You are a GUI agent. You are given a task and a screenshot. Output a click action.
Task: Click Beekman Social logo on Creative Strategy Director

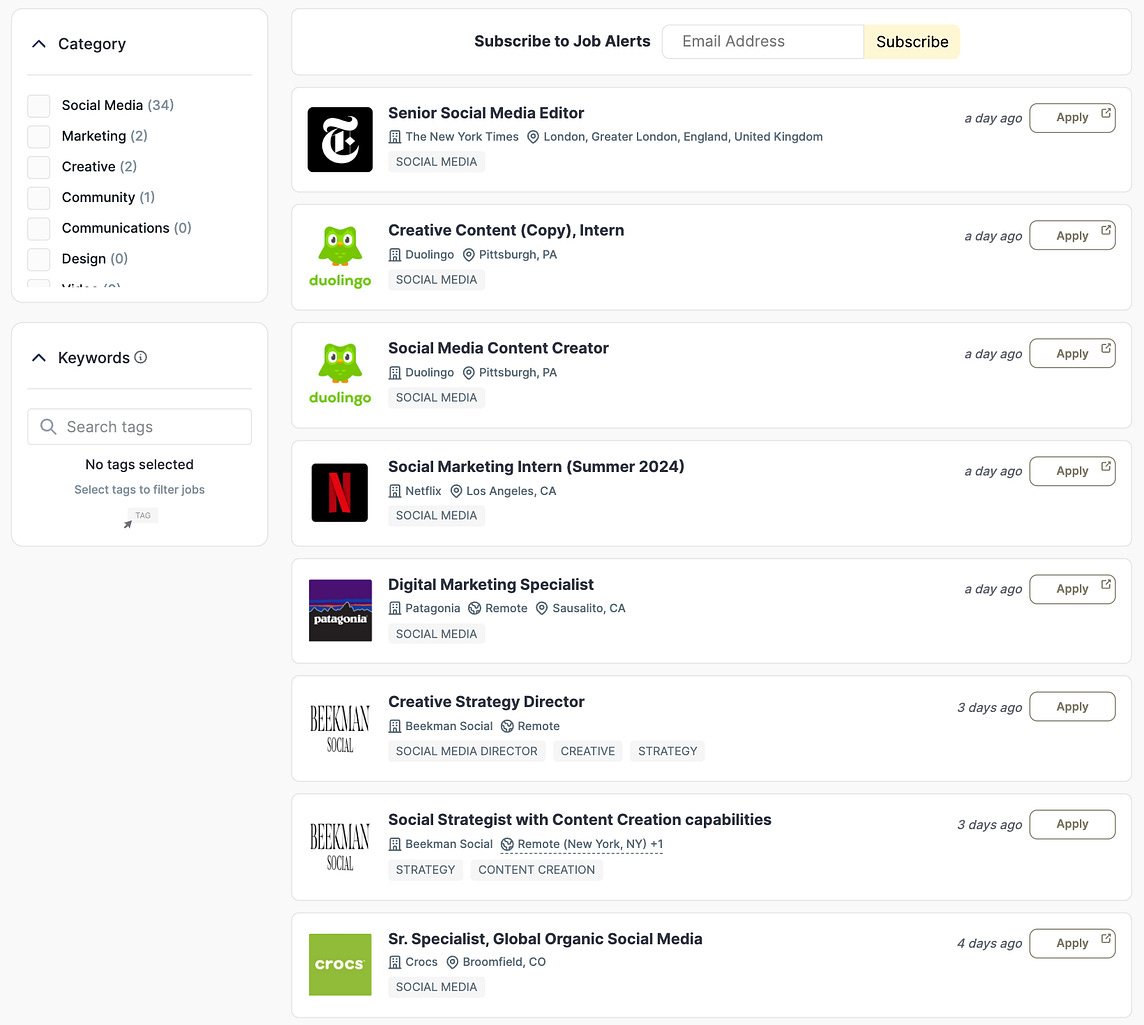pos(340,729)
